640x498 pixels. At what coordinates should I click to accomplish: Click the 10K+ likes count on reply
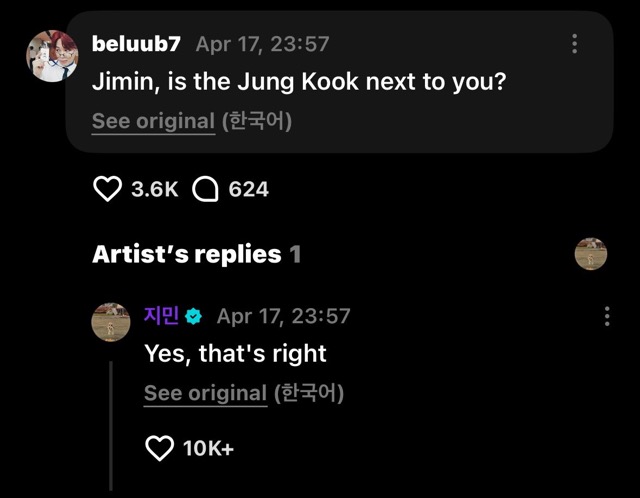(209, 449)
